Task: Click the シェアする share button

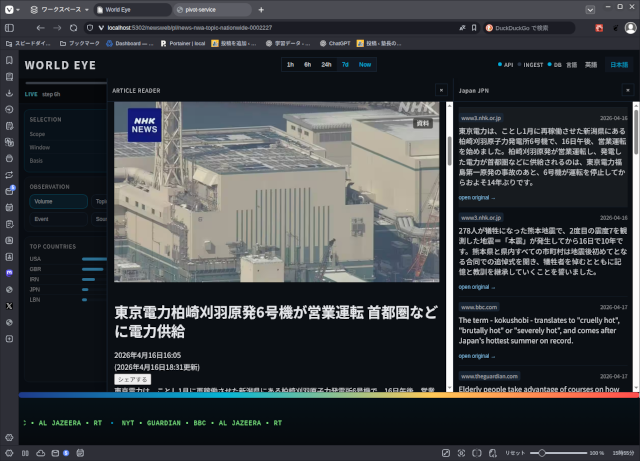Action: click(x=133, y=379)
